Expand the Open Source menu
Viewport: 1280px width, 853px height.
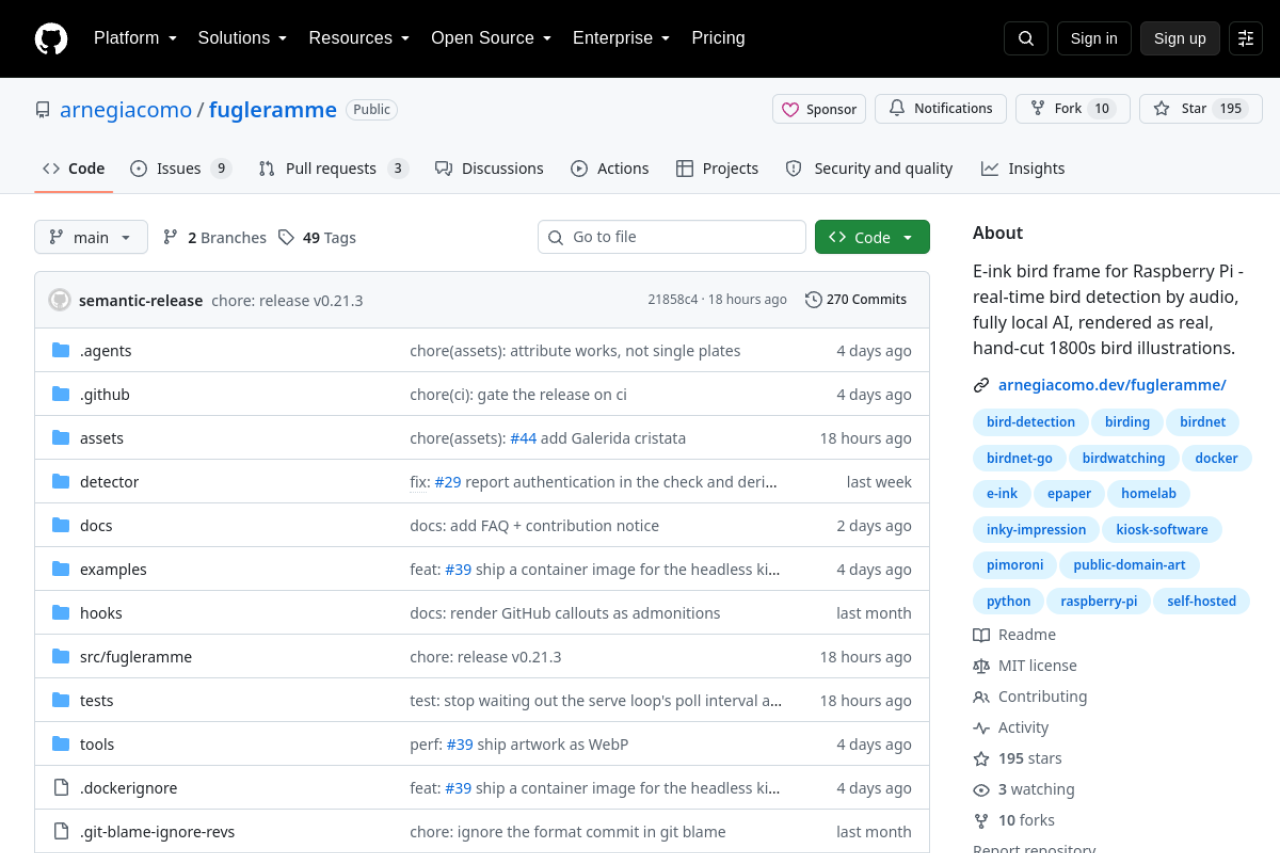[491, 38]
